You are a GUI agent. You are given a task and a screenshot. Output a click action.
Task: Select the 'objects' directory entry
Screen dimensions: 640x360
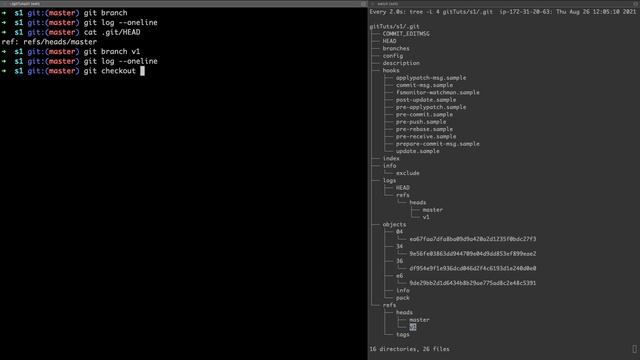[x=394, y=225]
